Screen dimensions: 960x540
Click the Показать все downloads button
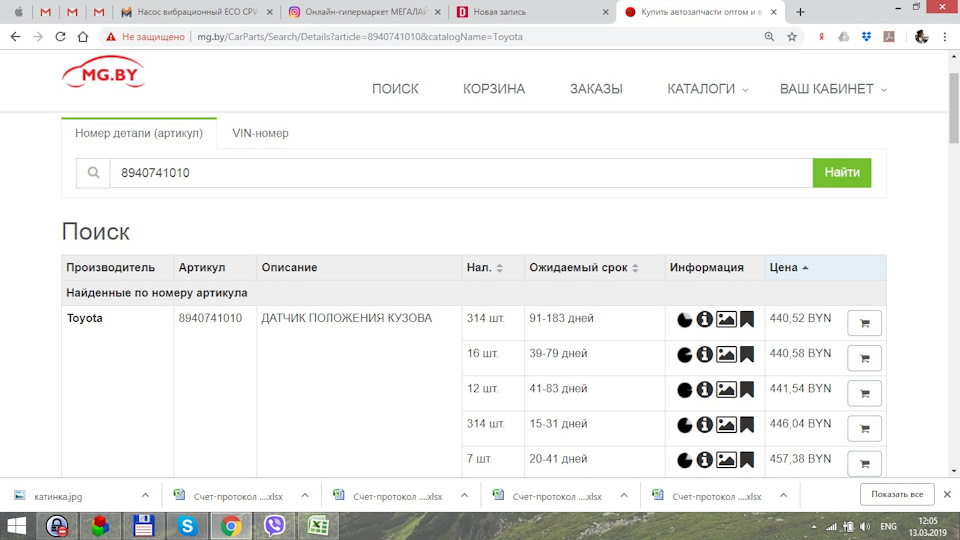pyautogui.click(x=897, y=494)
